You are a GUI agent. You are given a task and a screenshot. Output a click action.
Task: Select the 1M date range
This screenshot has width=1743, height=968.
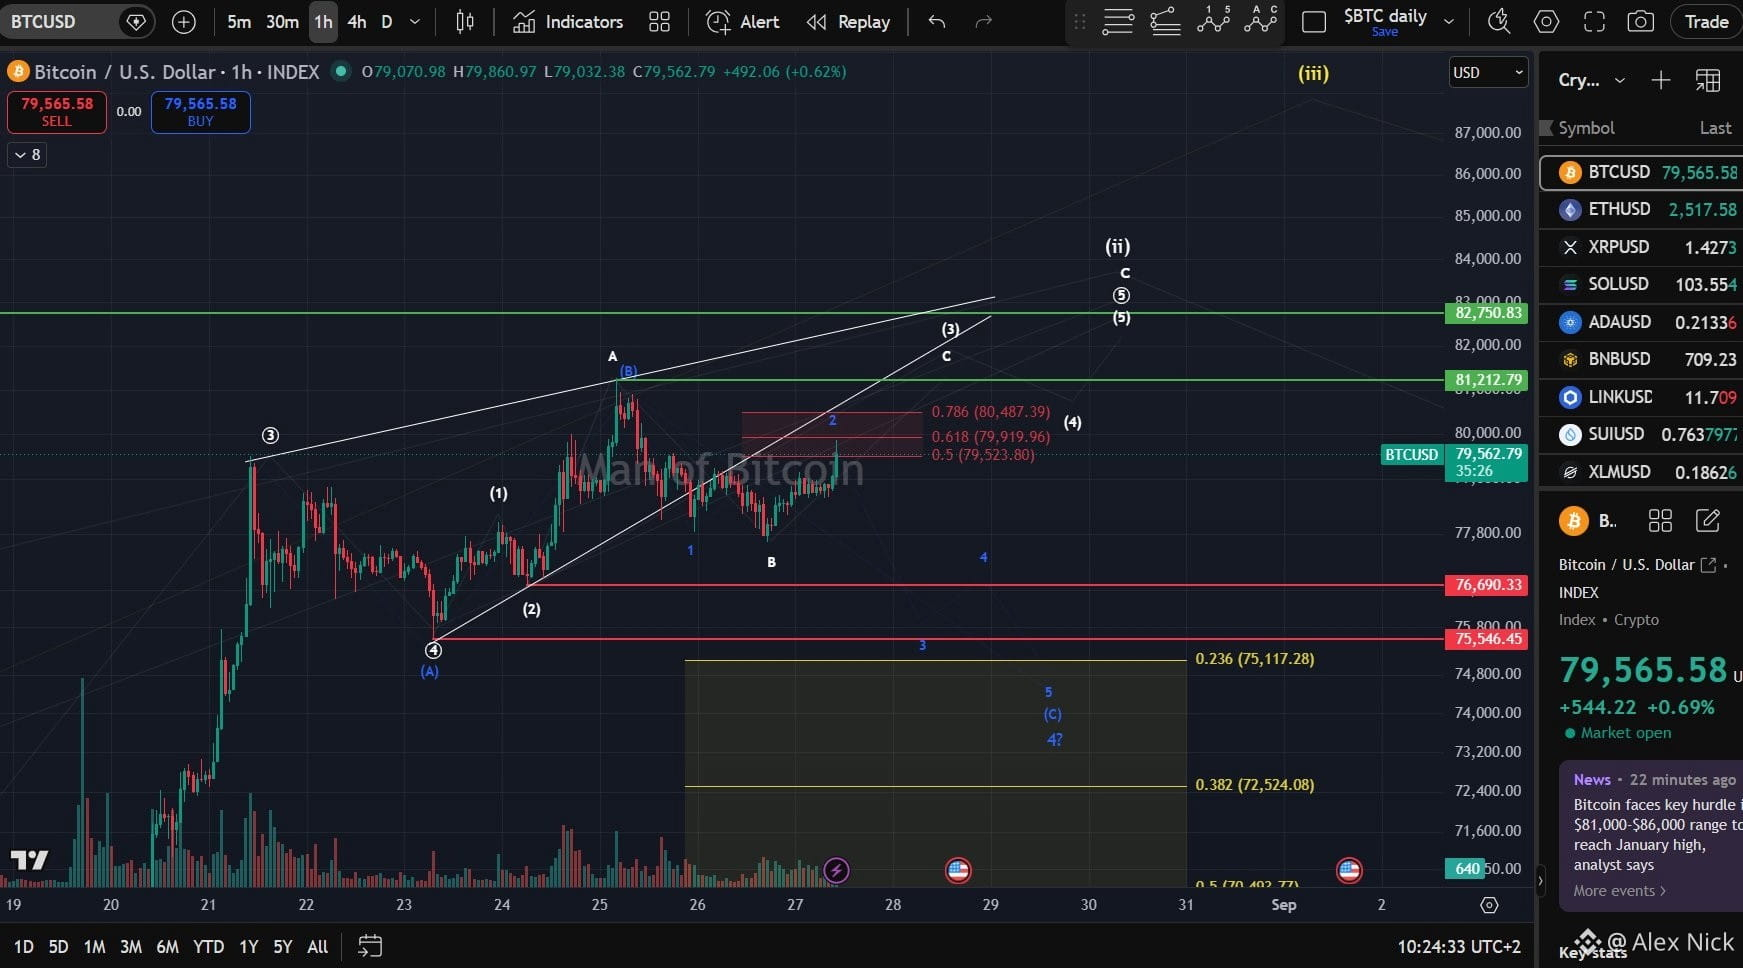pyautogui.click(x=94, y=947)
